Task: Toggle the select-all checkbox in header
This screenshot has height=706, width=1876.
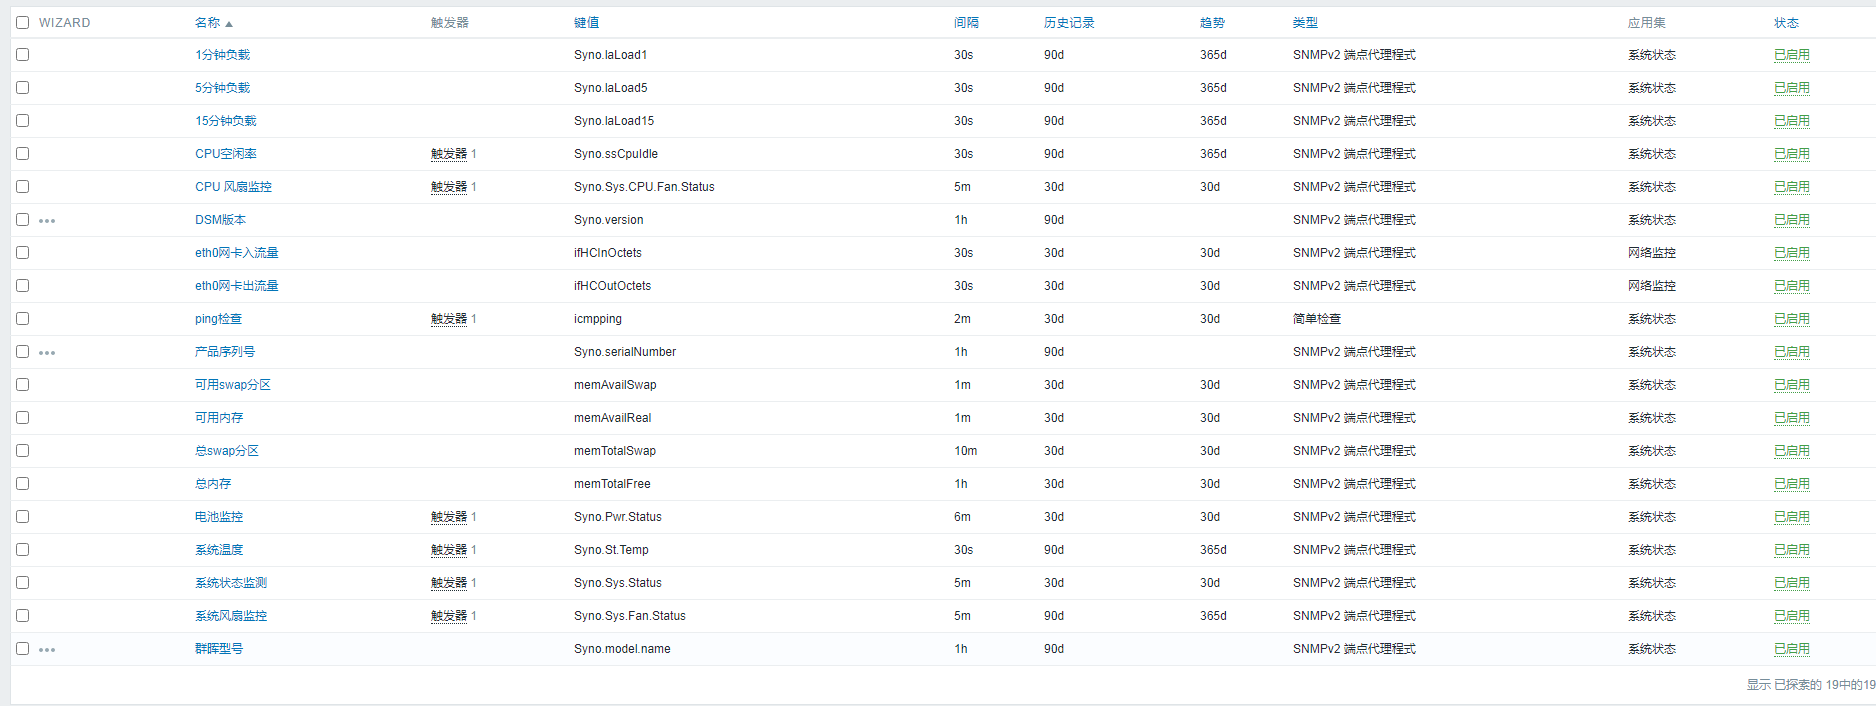Action: (22, 22)
